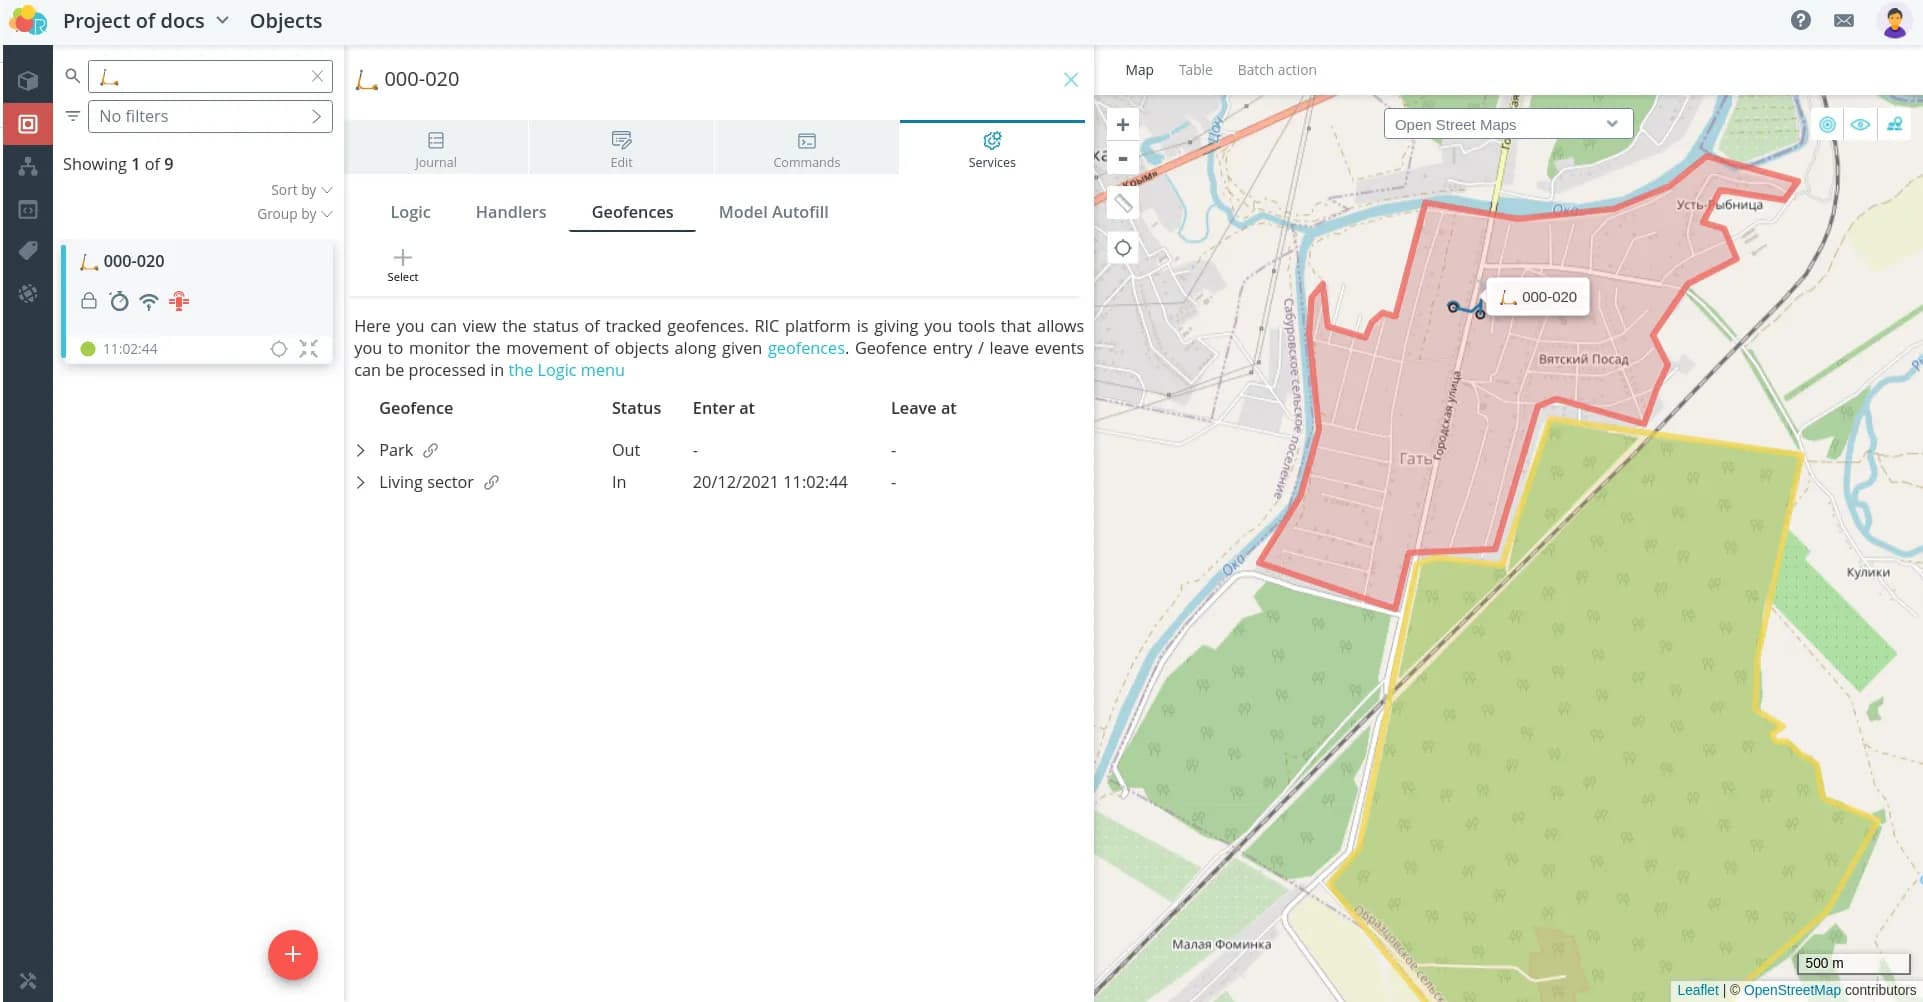The width and height of the screenshot is (1923, 1002).
Task: Click the Select geofence button
Action: pyautogui.click(x=403, y=265)
